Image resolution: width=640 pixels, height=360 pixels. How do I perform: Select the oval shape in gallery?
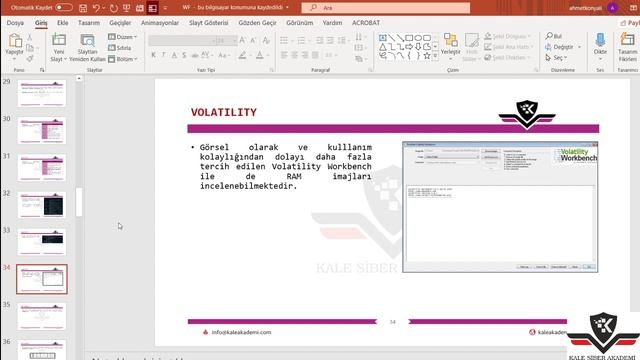(x=418, y=38)
